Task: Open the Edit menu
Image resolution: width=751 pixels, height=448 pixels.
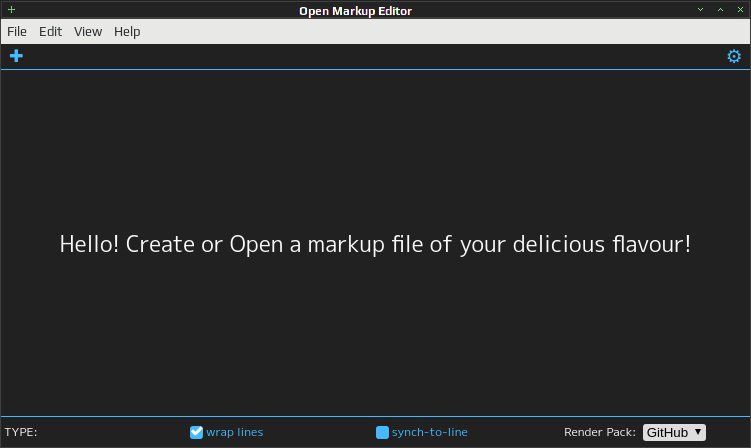Action: pos(50,32)
